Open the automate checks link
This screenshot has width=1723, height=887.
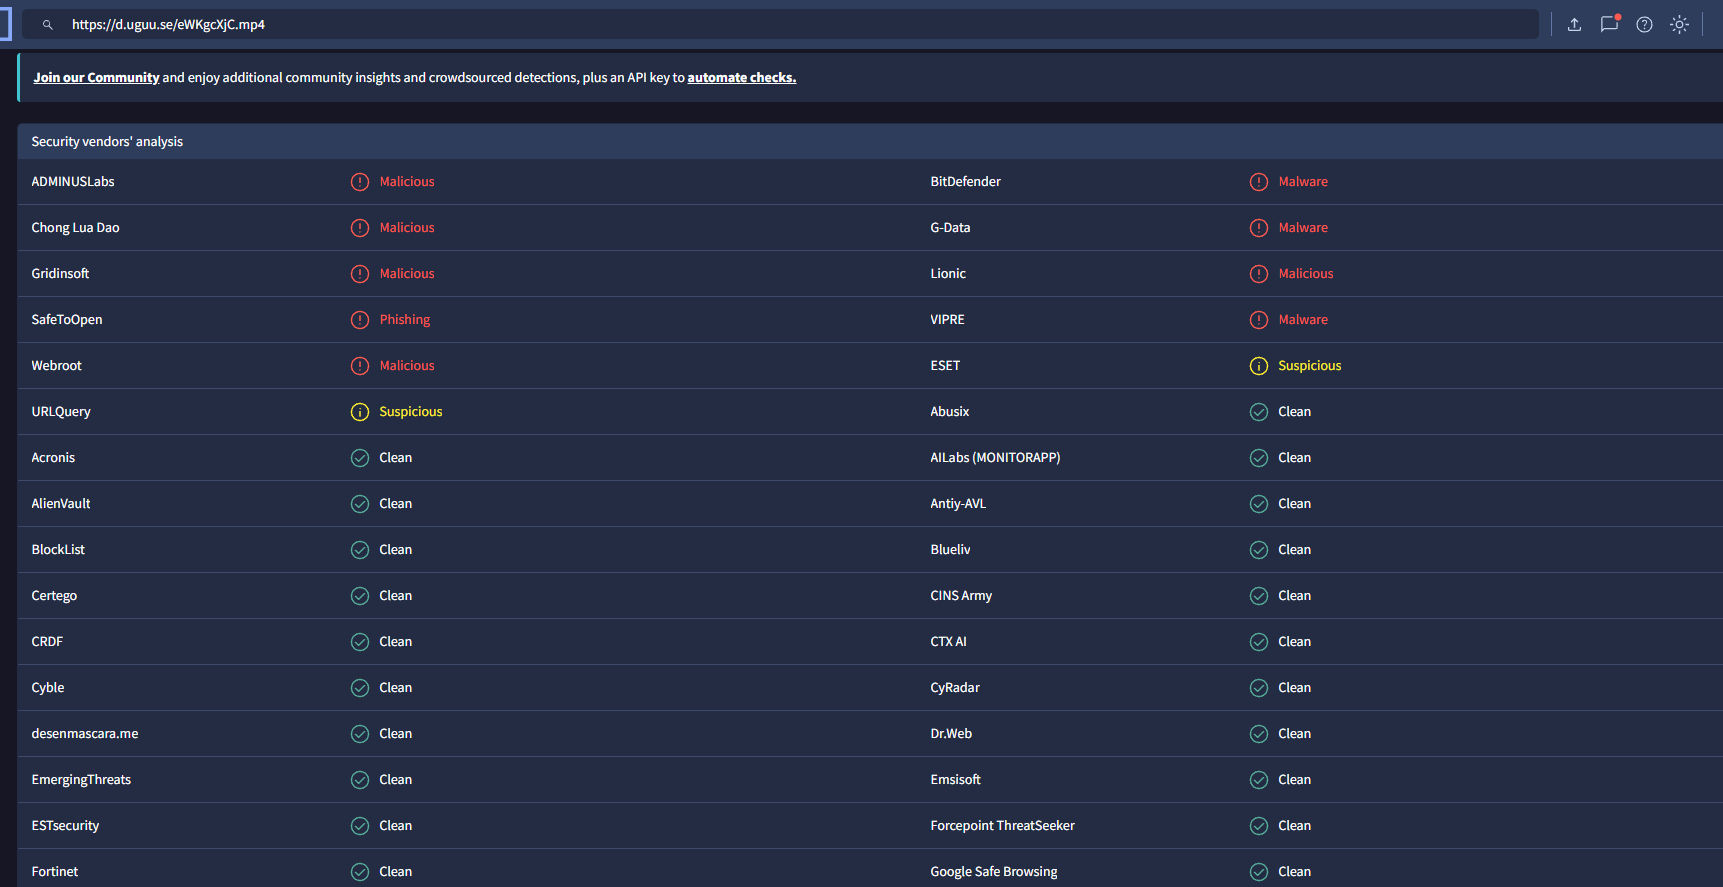[x=741, y=77]
